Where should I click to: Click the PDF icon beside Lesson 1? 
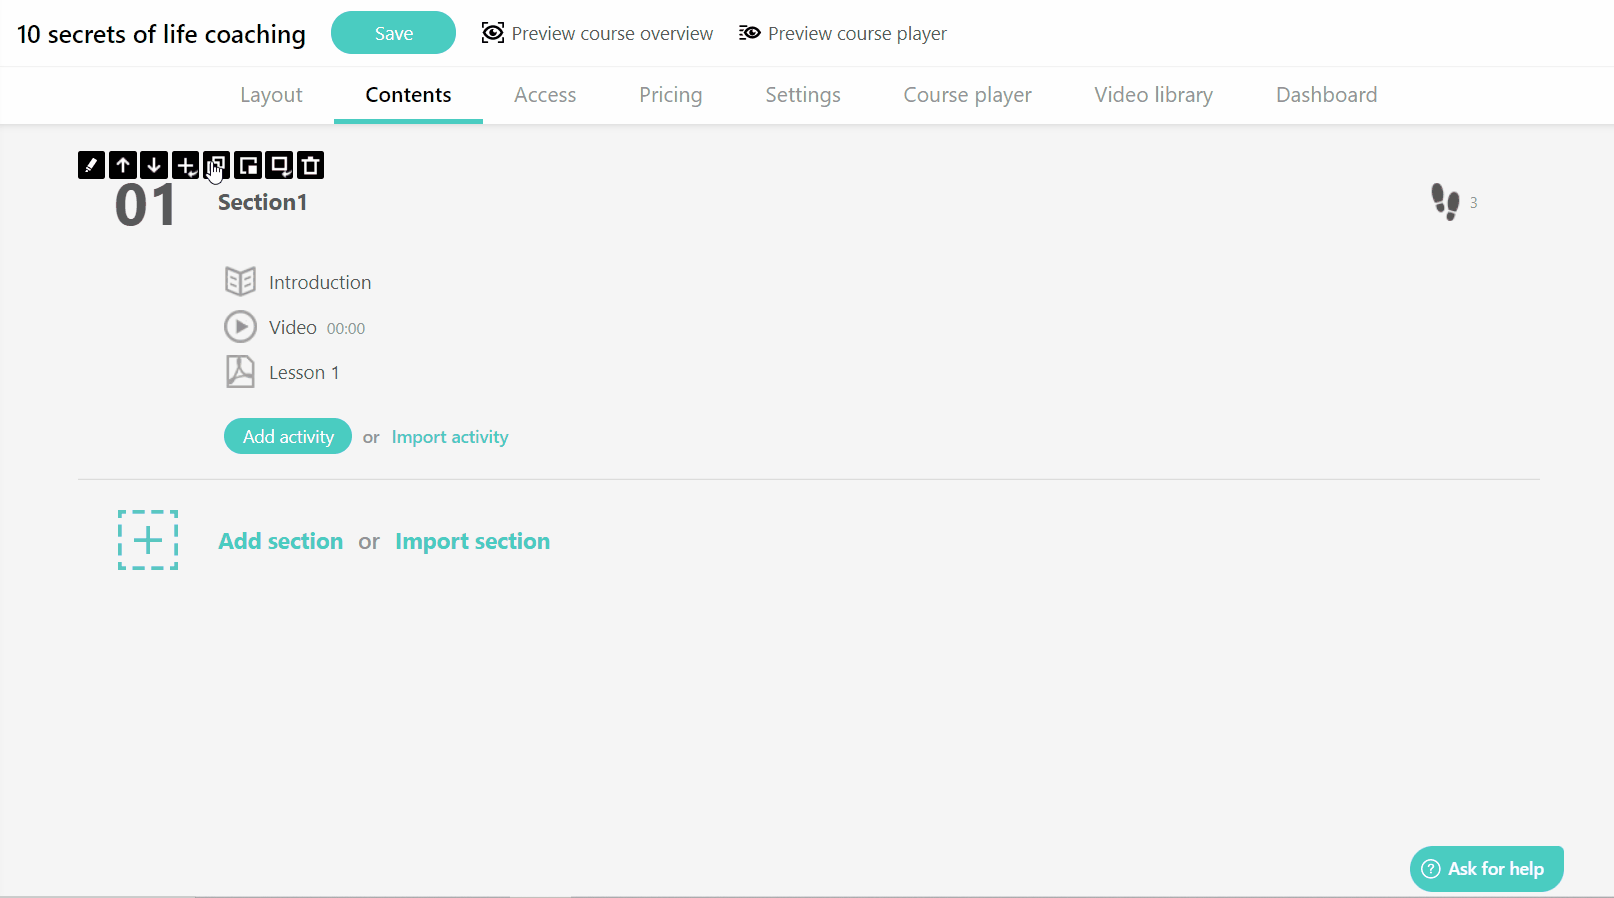(x=240, y=372)
